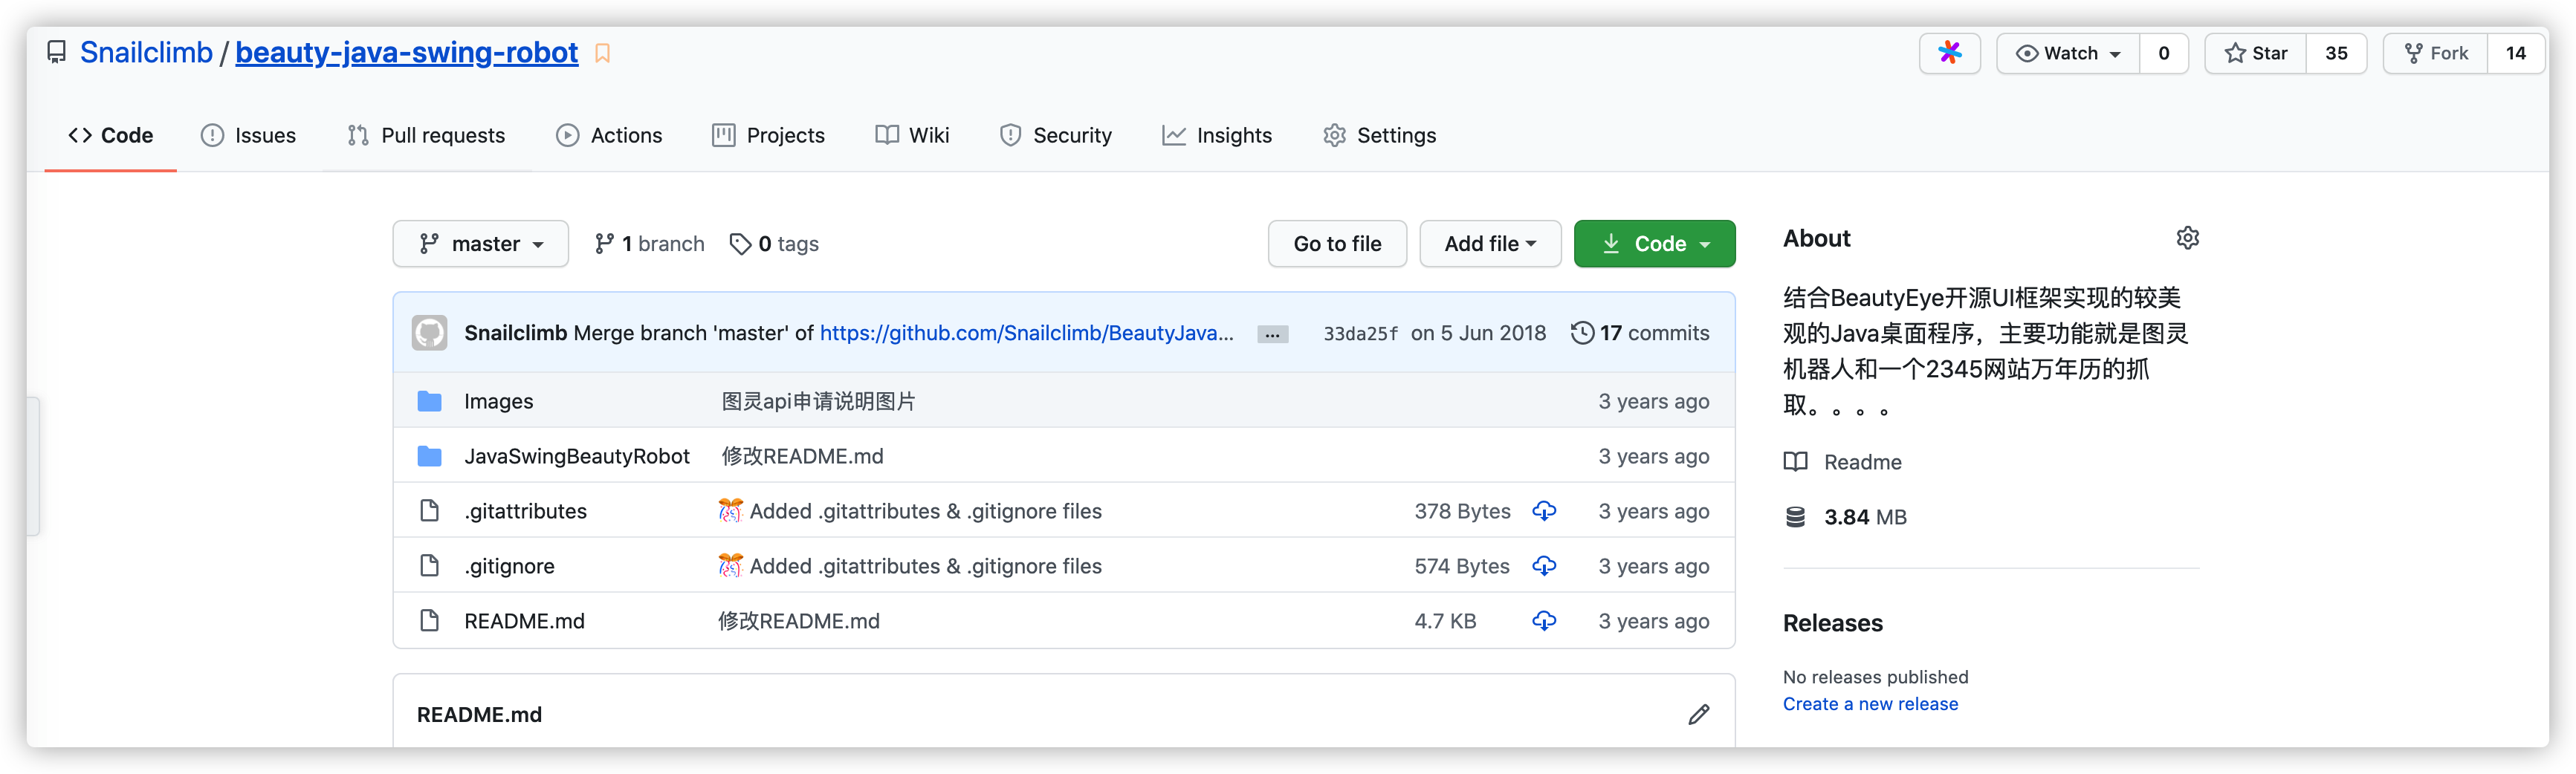
Task: Switch to the Code tab
Action: (111, 135)
